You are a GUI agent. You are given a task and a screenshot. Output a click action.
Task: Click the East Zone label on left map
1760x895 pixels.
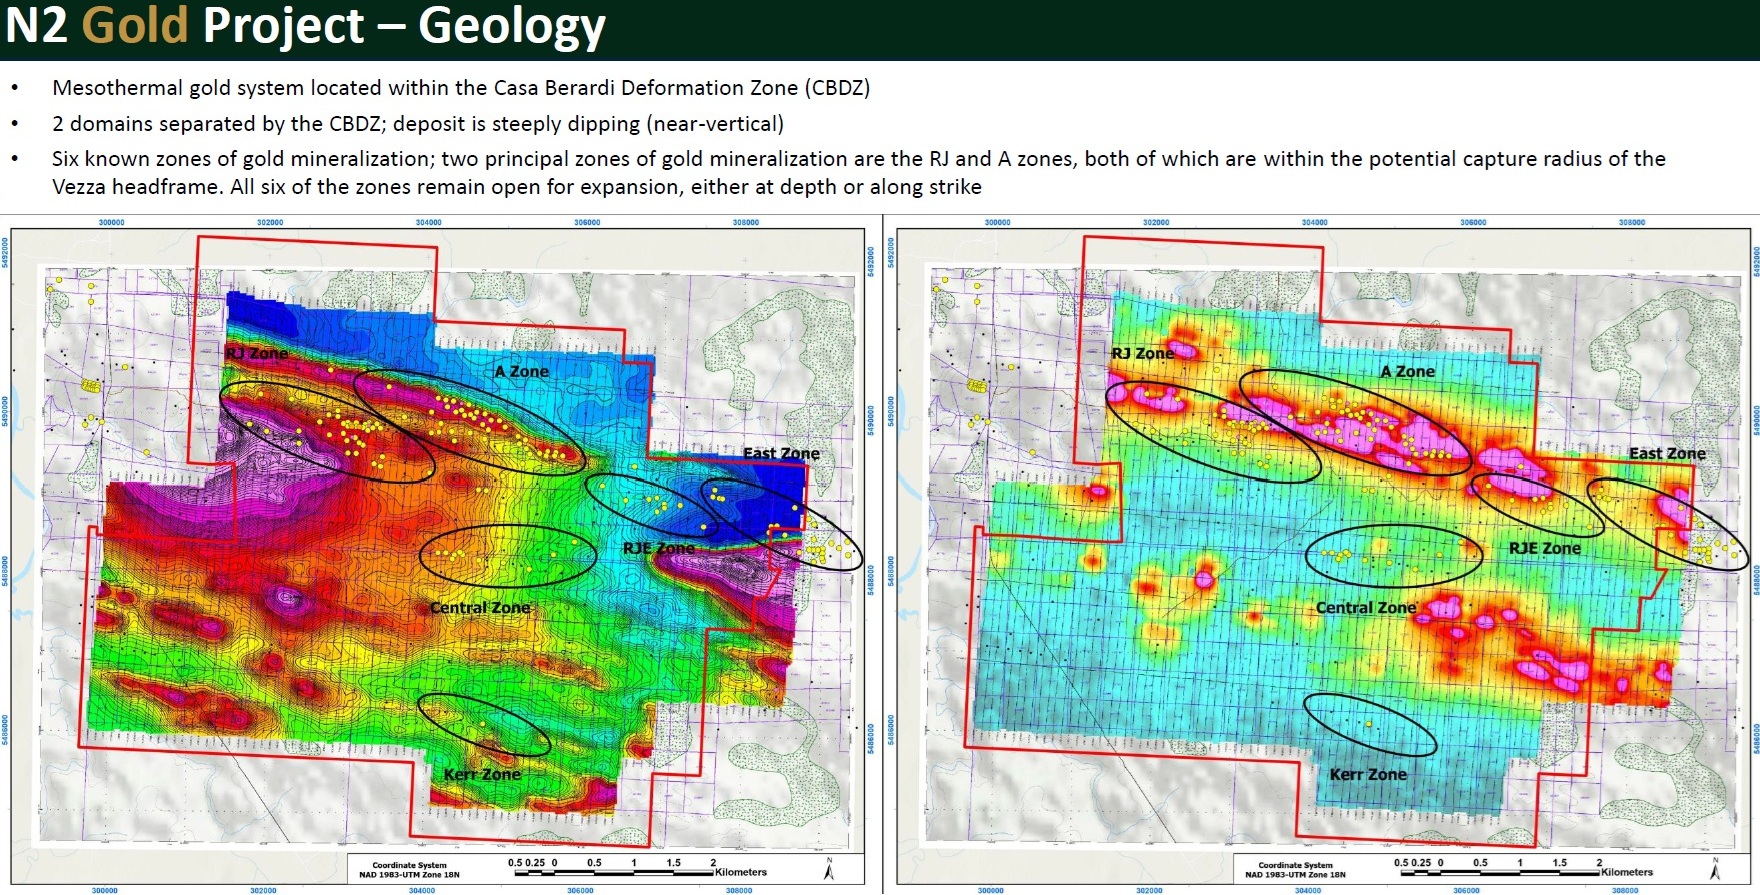click(x=781, y=453)
